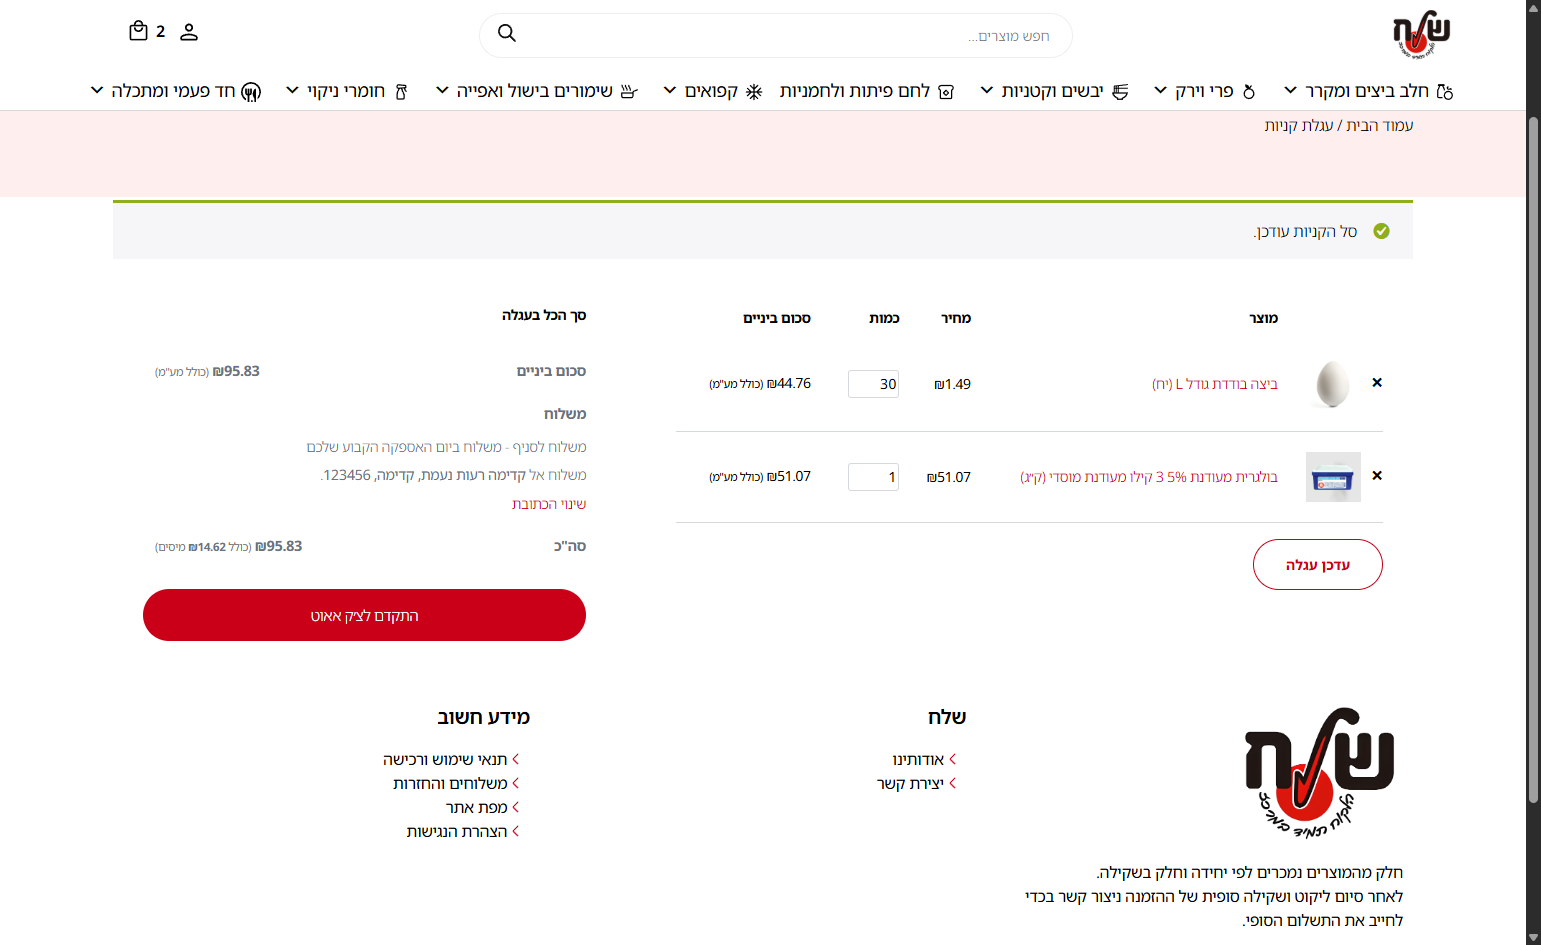Remove the bulgarian cheese item with X

click(1377, 476)
